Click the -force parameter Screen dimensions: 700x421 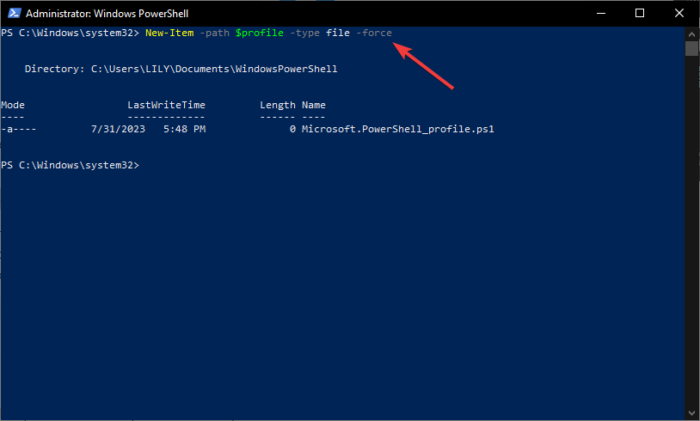pos(374,33)
